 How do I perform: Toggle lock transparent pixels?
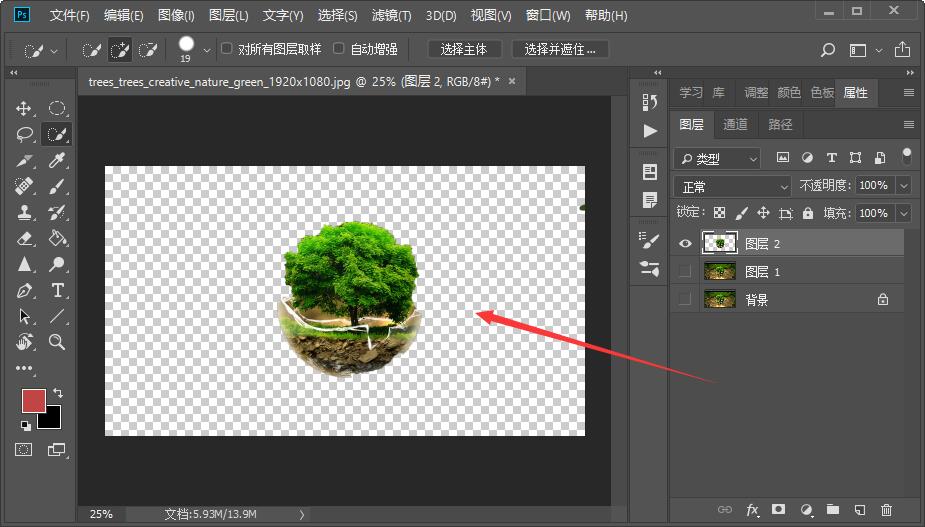click(x=719, y=213)
